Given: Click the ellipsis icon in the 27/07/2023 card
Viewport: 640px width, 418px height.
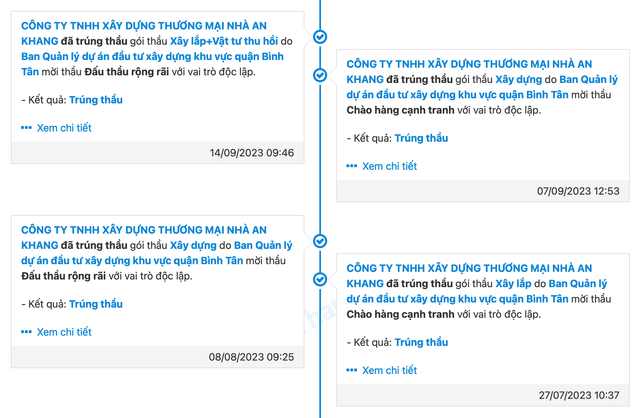Looking at the screenshot, I should click(x=352, y=370).
